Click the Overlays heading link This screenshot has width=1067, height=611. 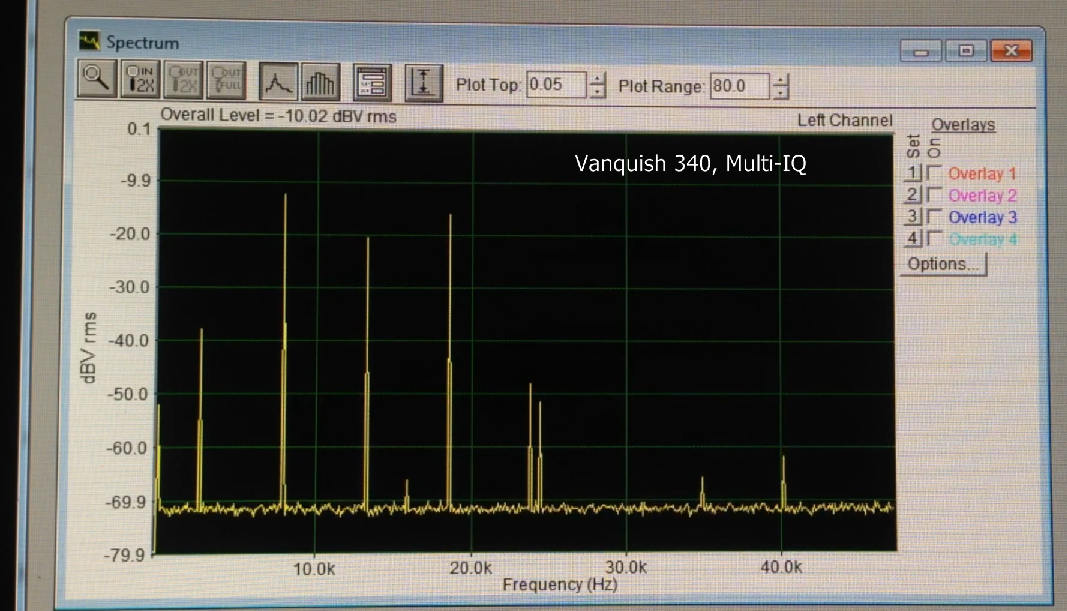click(x=963, y=125)
